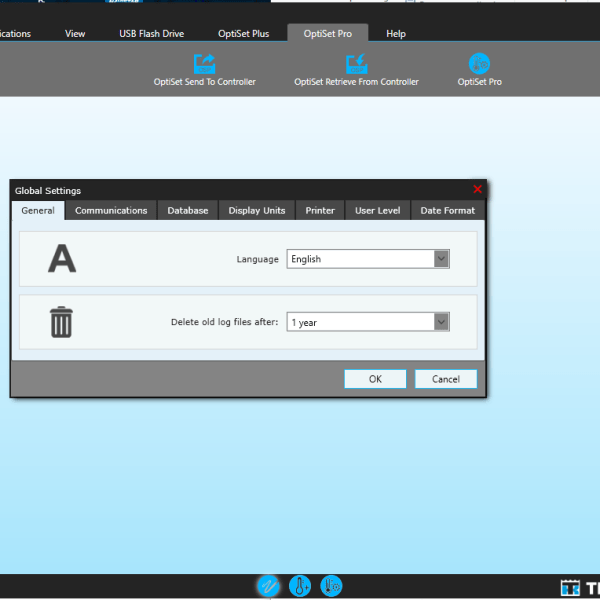
Task: Click the large letter A language icon
Action: (62, 259)
